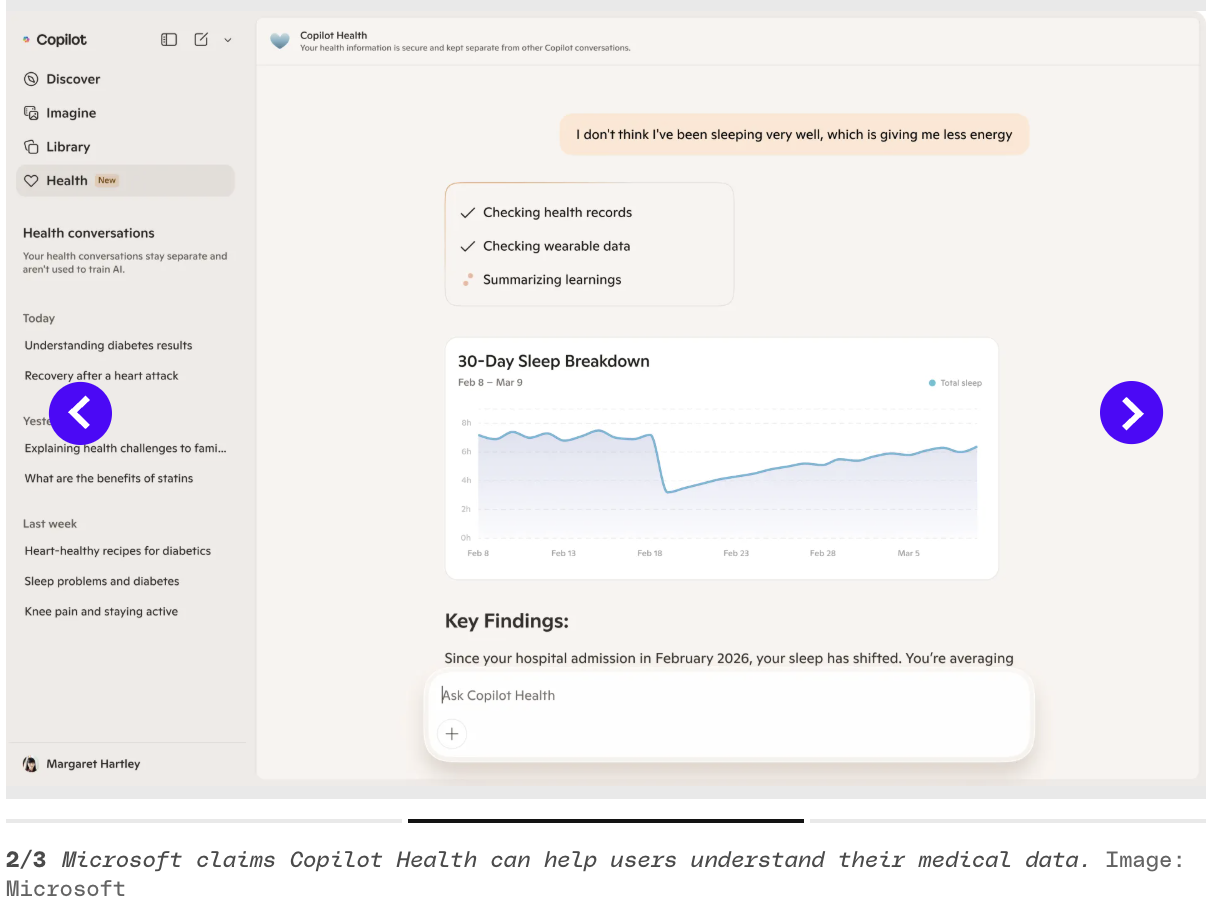Click Margaret Hartley profile avatar
Image resolution: width=1210 pixels, height=906 pixels.
(30, 764)
